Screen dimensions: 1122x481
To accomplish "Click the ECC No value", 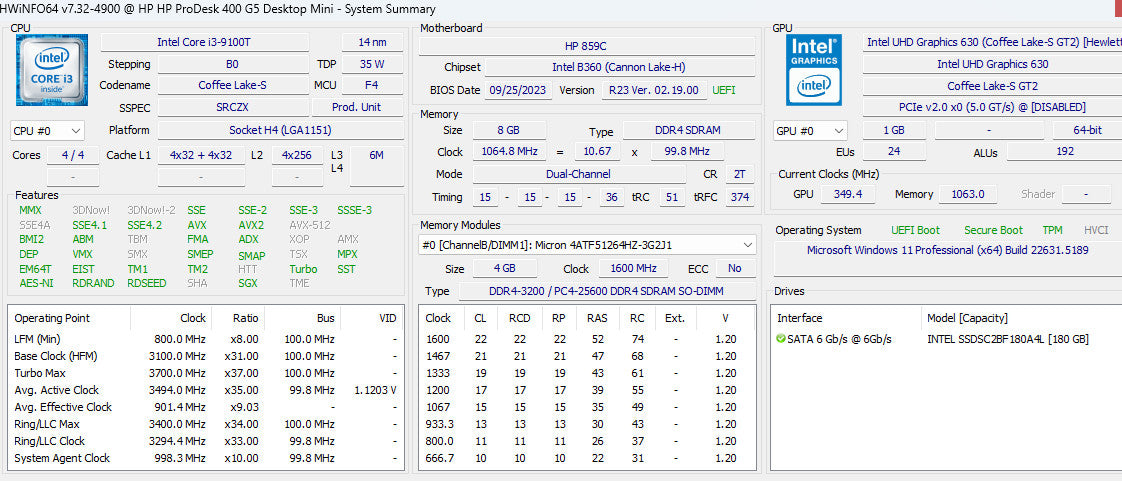I will point(735,269).
